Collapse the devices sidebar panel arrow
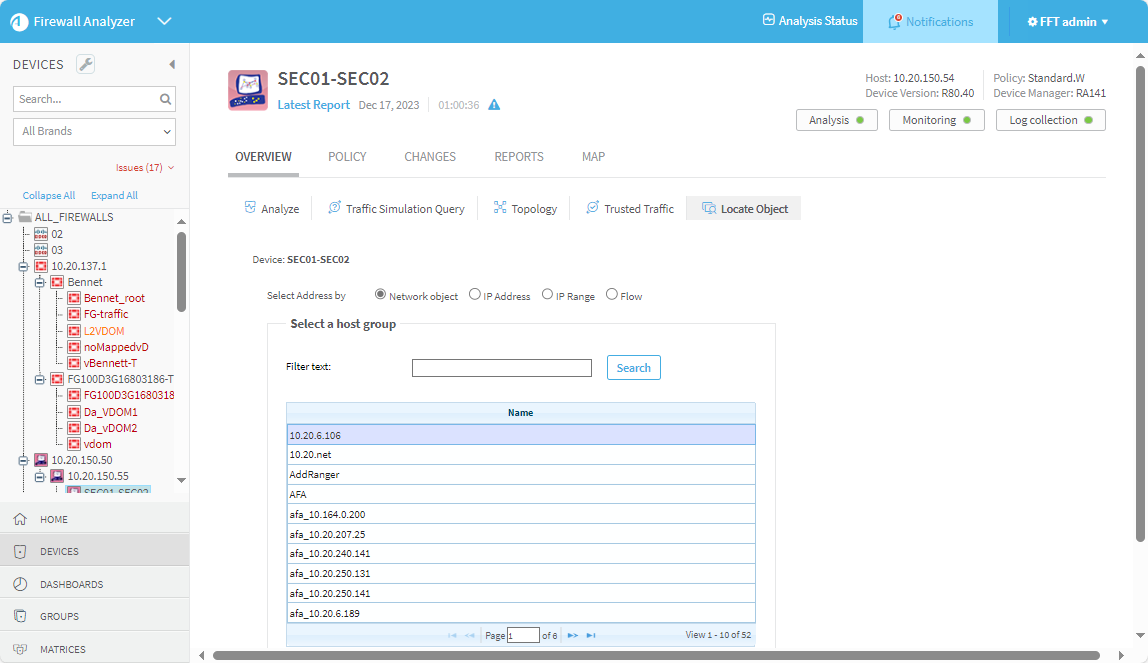 point(172,65)
